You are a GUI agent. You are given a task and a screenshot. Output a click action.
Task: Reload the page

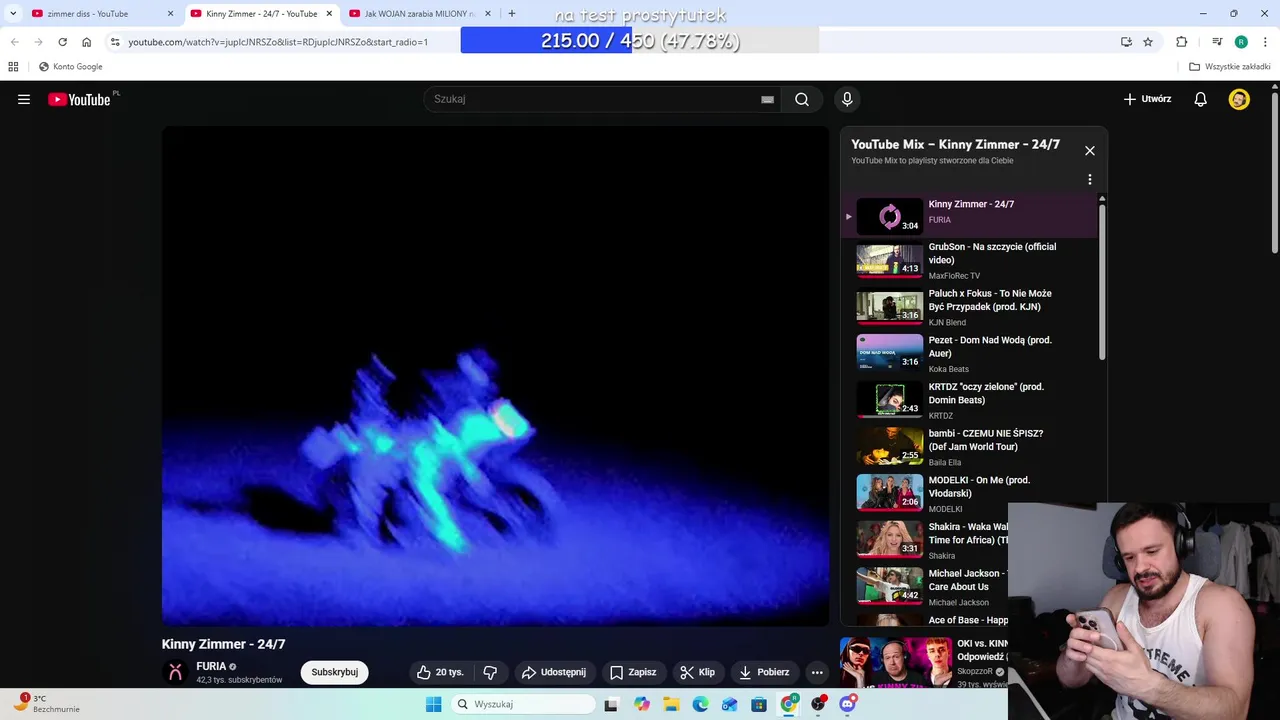tap(62, 42)
